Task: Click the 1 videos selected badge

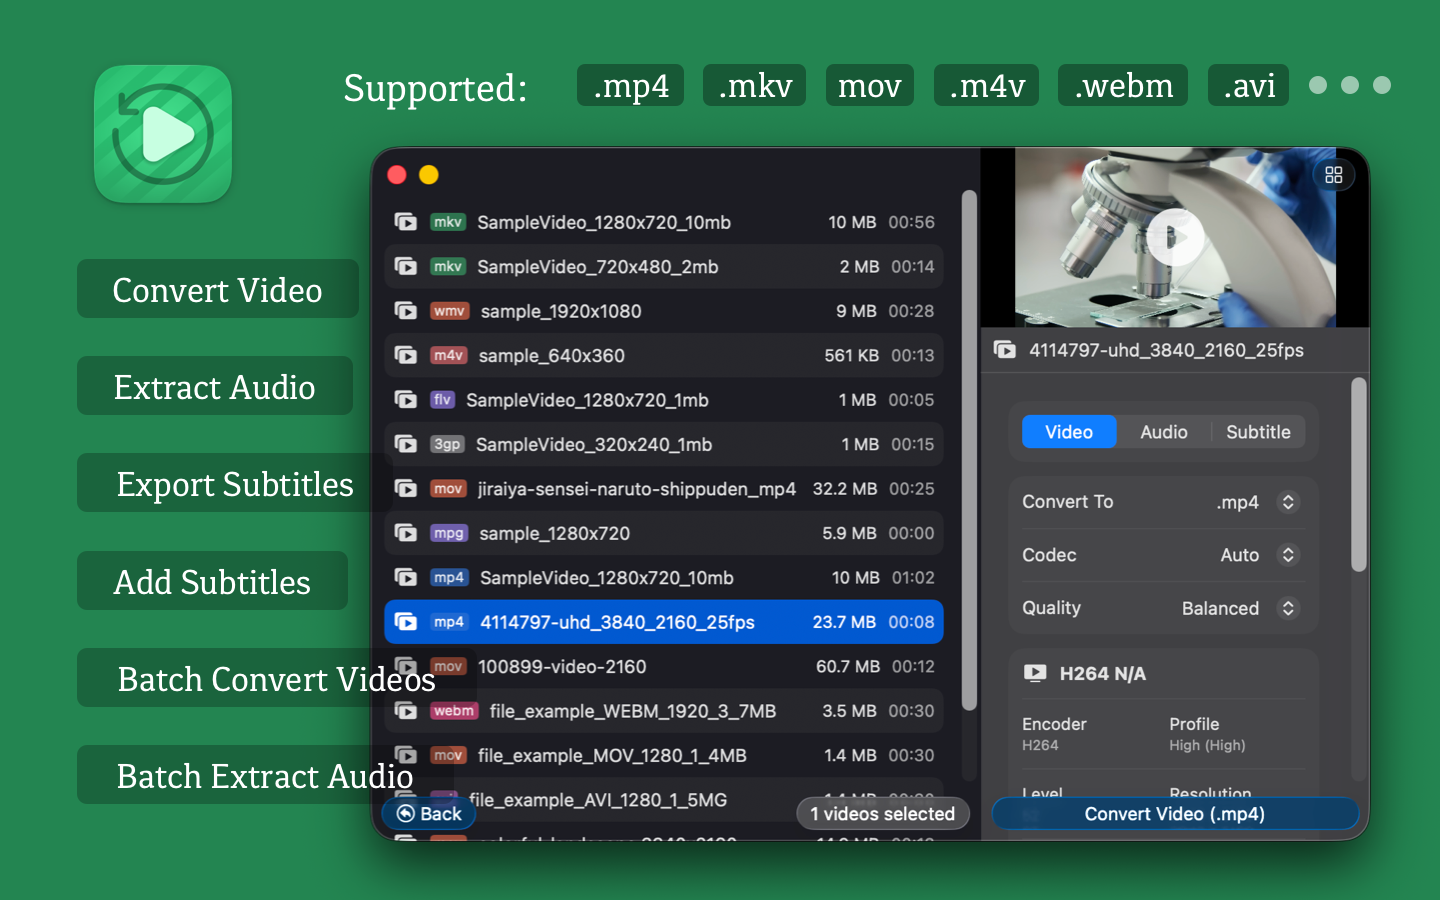Action: [x=882, y=814]
